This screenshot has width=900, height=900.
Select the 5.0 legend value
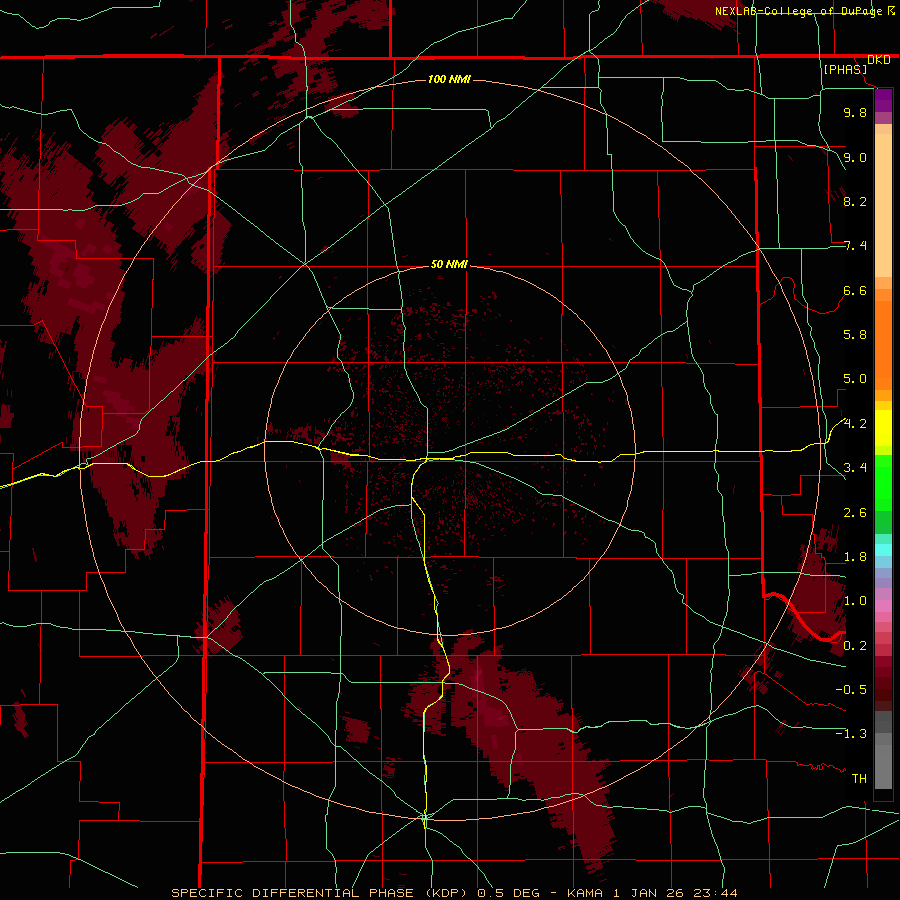(x=855, y=379)
